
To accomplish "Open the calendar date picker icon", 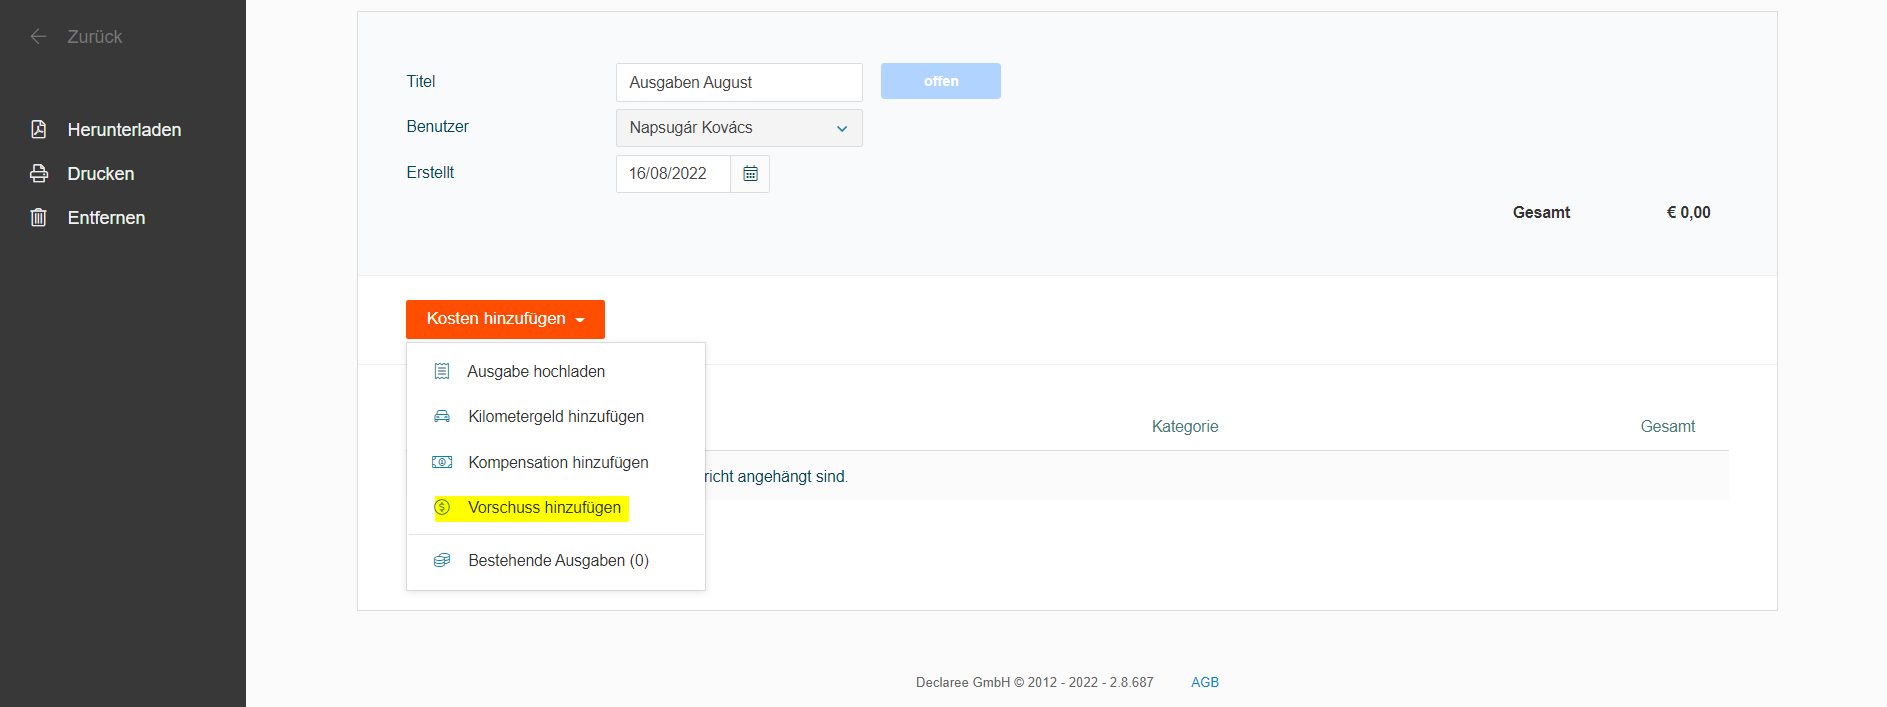I will pyautogui.click(x=750, y=174).
